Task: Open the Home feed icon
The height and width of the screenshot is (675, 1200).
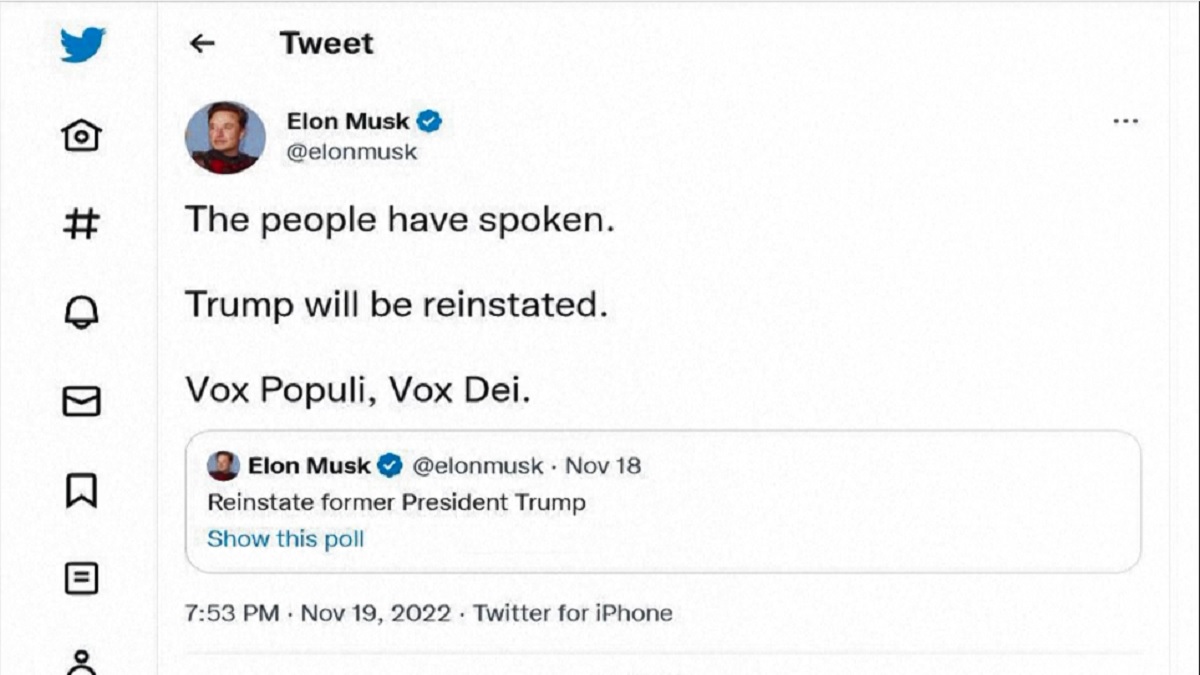Action: (81, 134)
